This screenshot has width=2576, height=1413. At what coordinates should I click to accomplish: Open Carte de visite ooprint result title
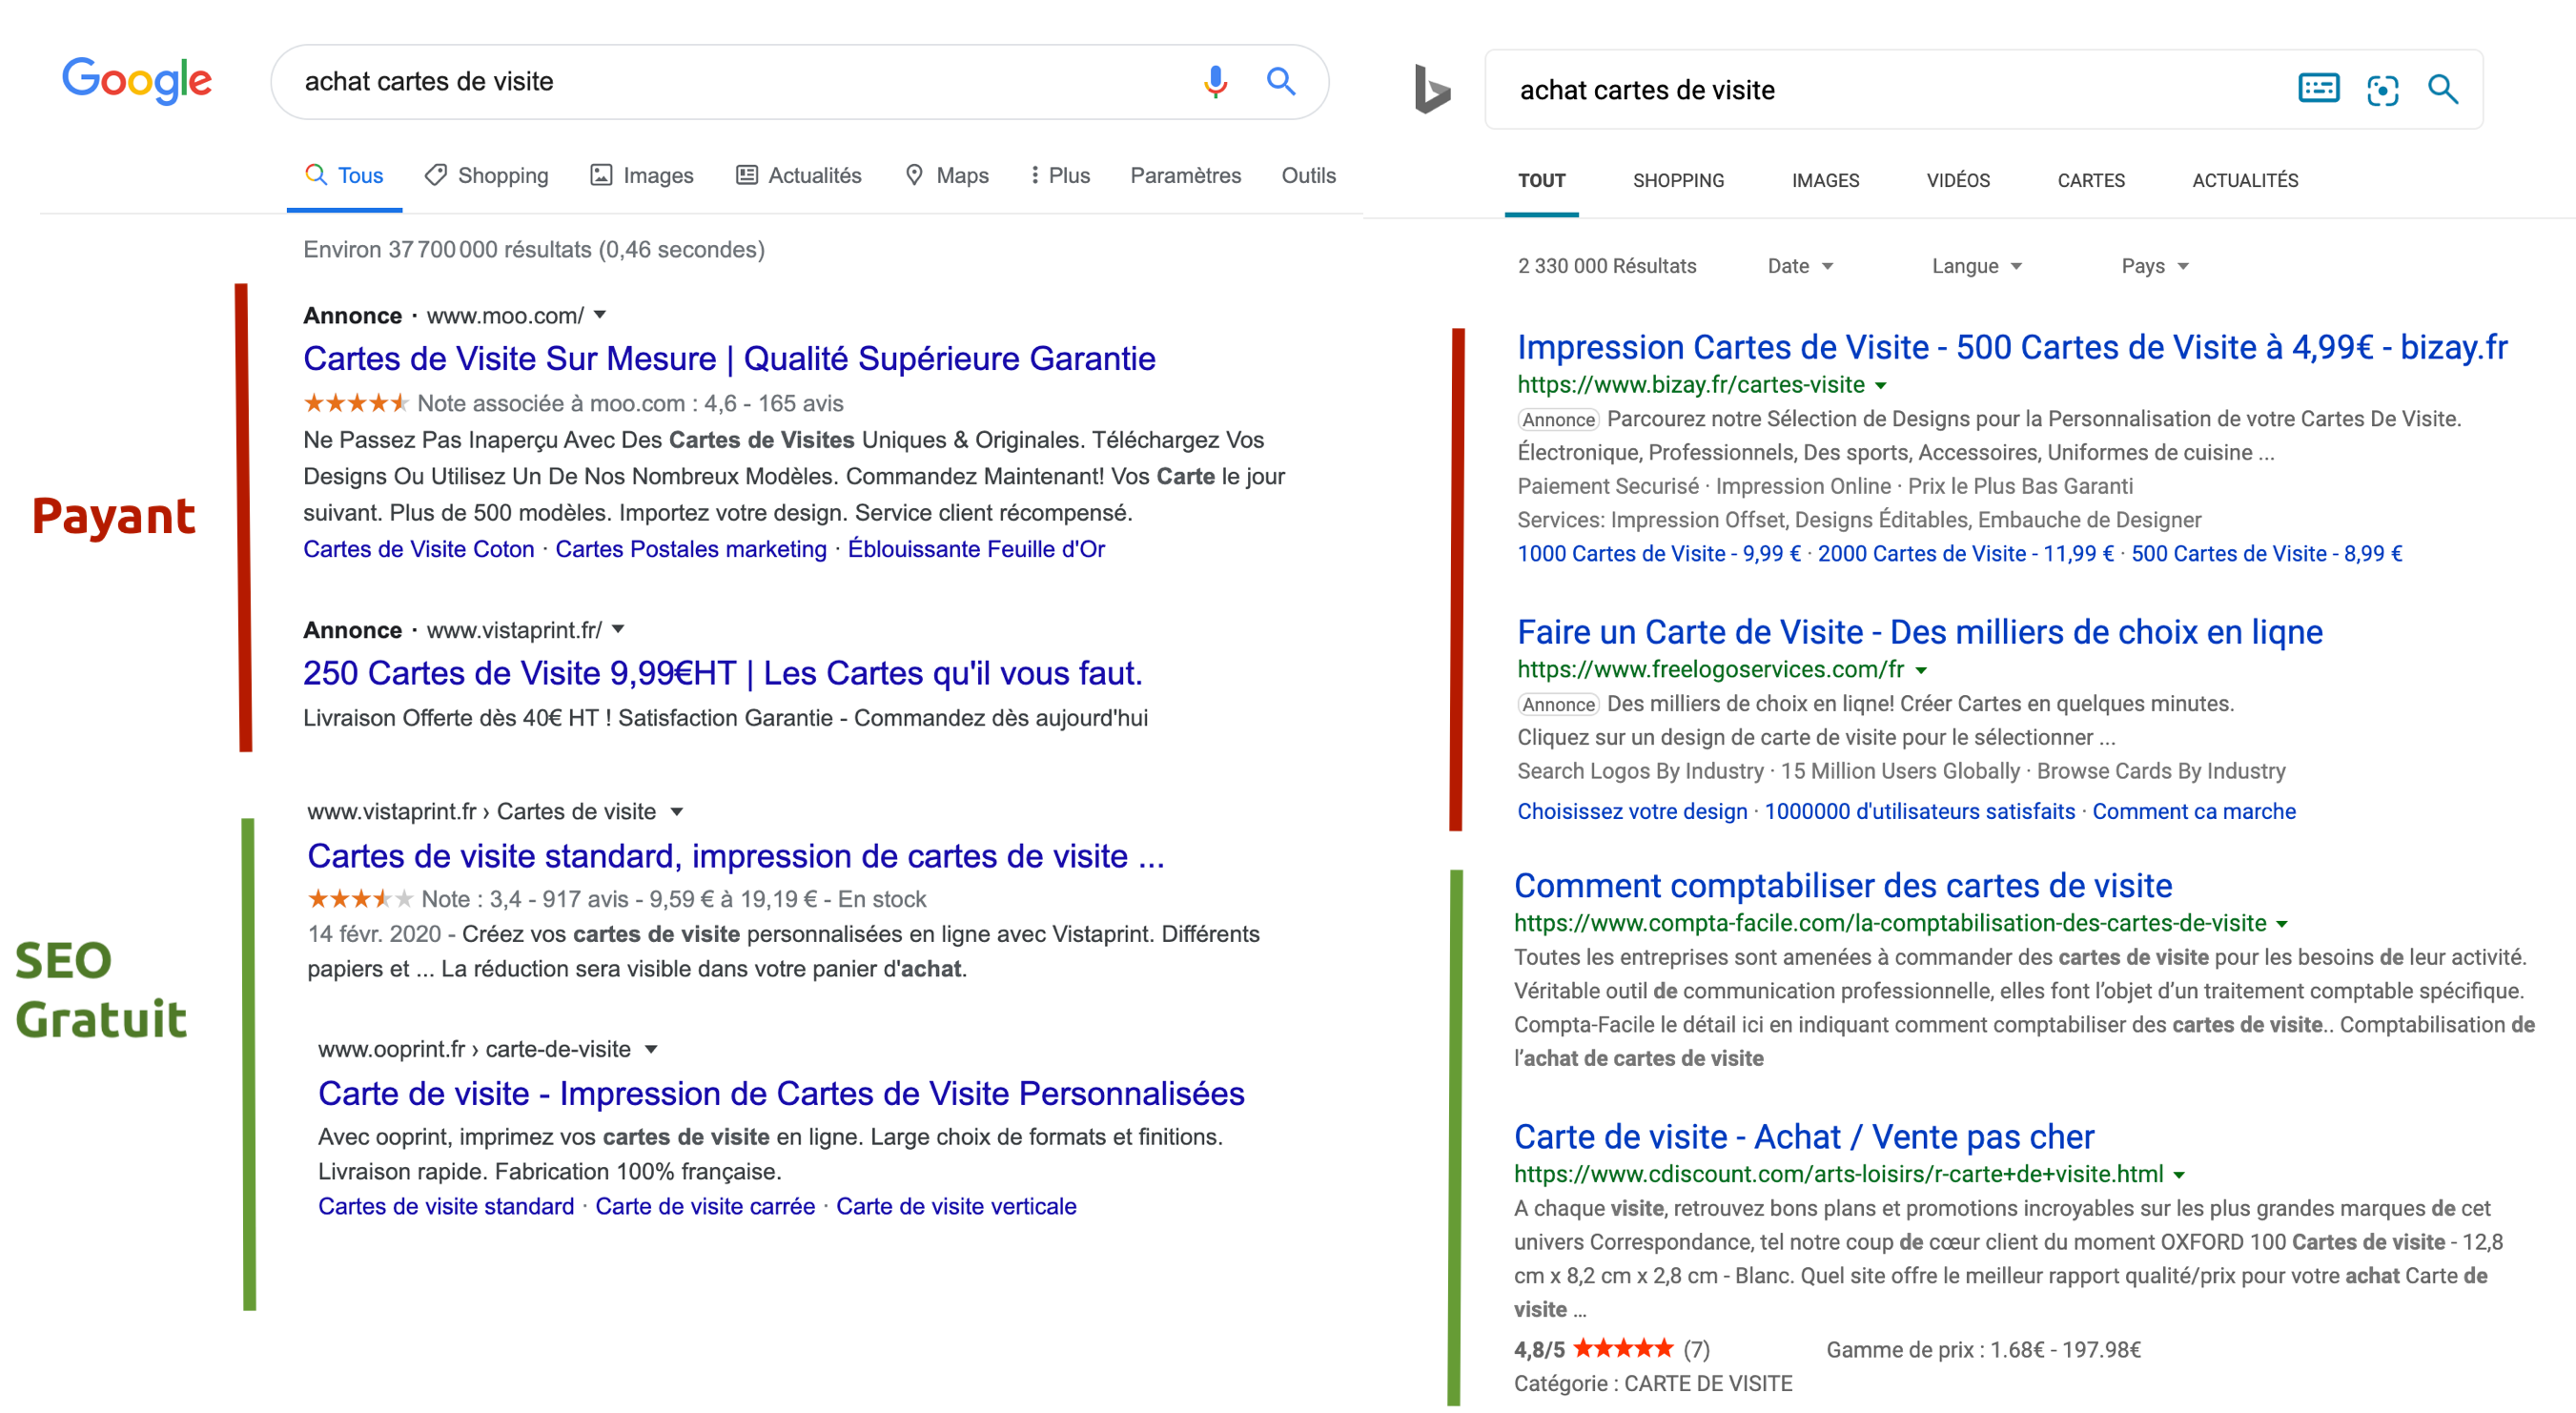(x=781, y=1093)
